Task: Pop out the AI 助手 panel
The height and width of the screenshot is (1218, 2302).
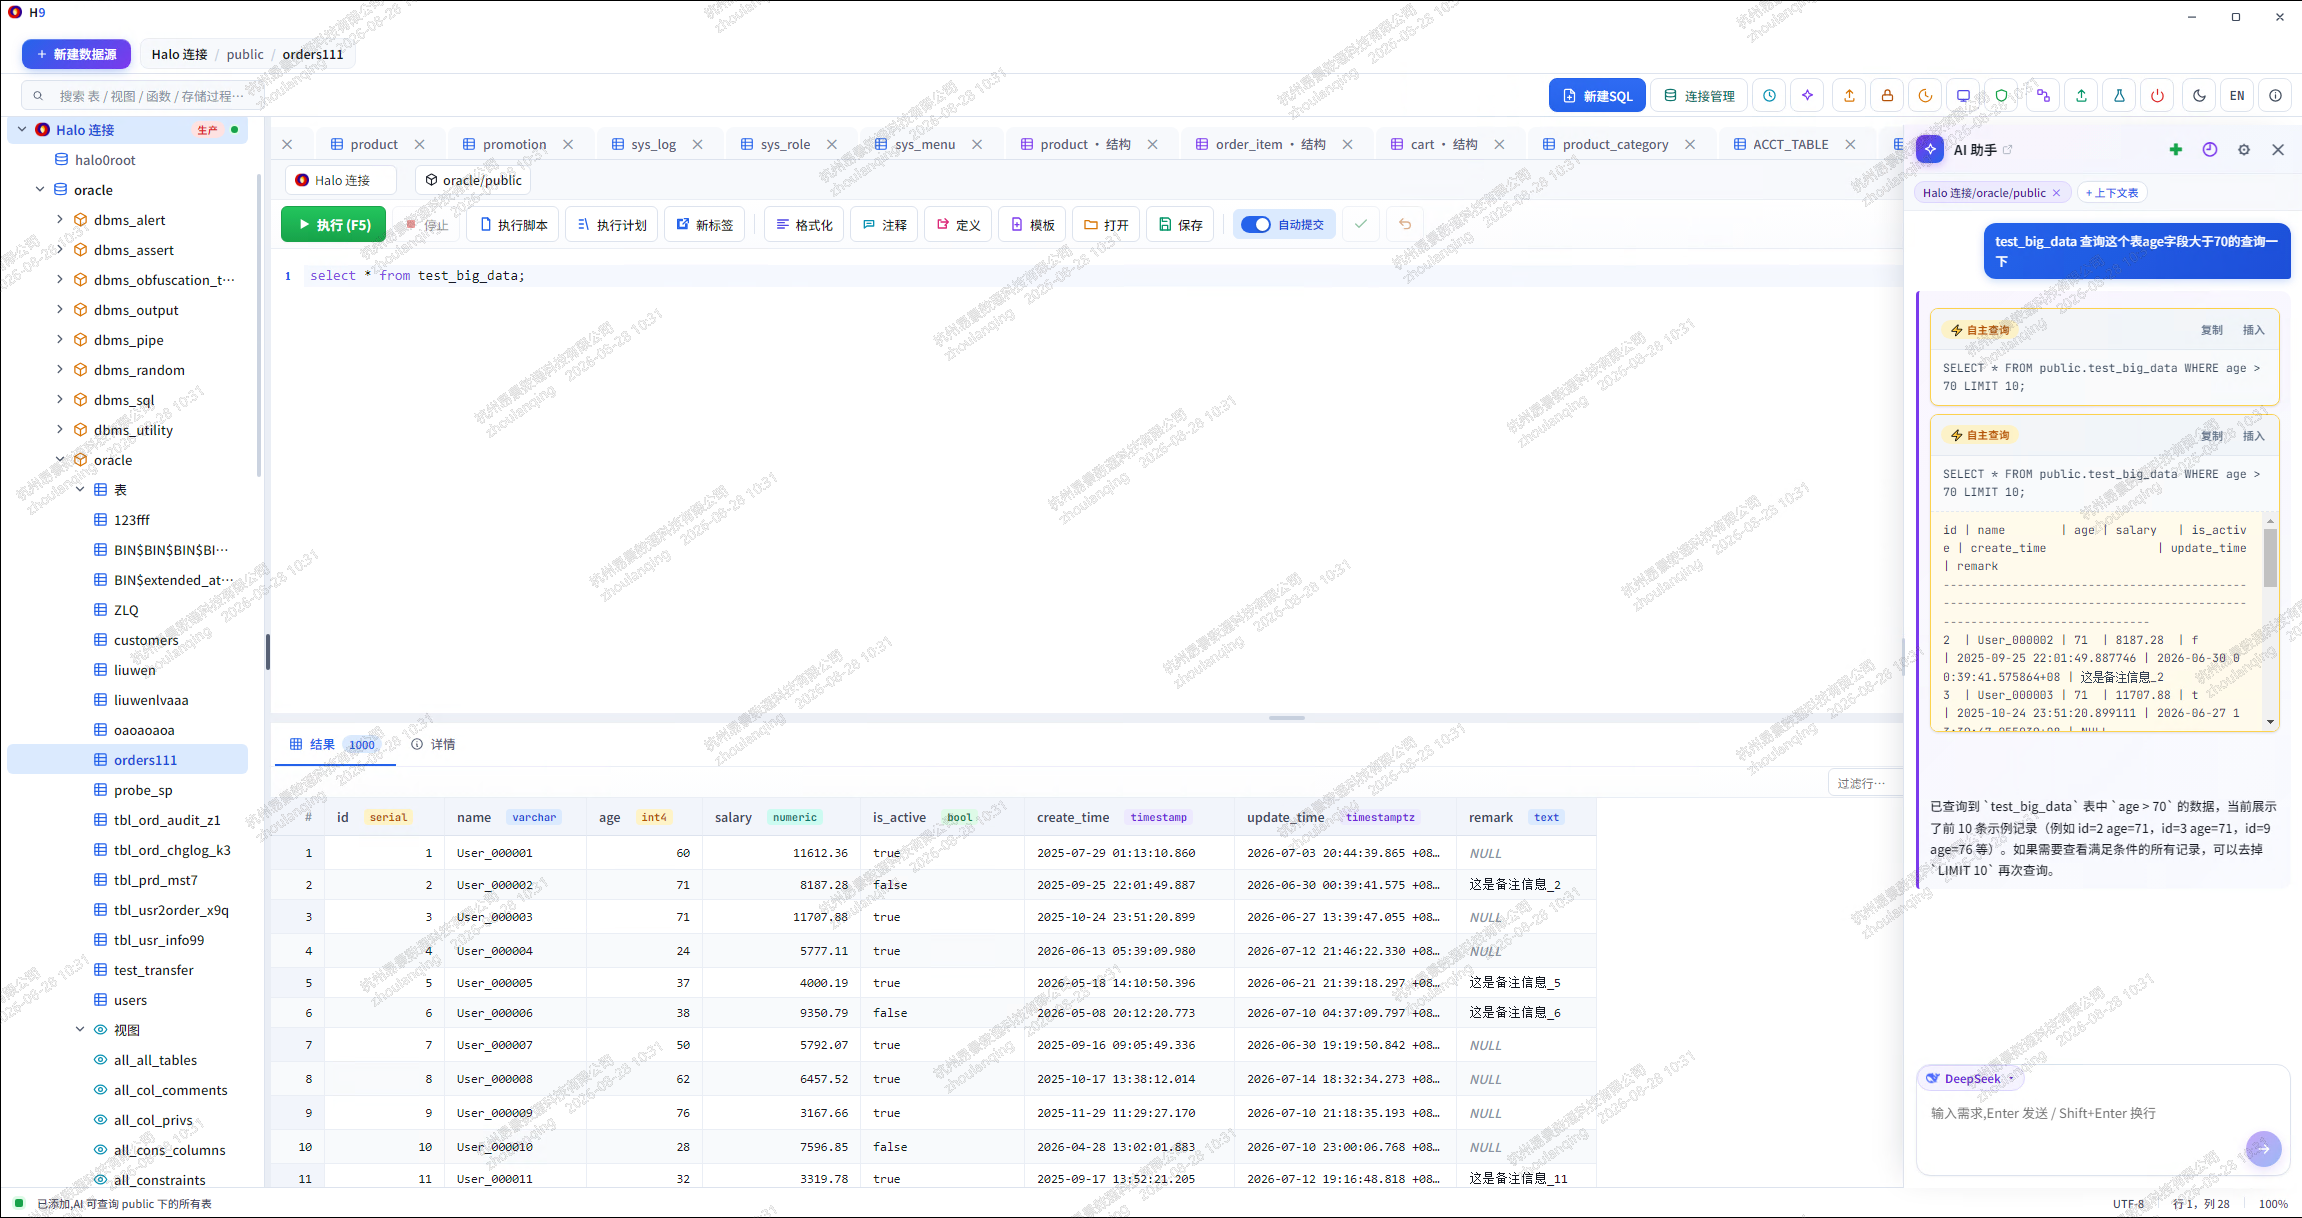Action: 2007,150
